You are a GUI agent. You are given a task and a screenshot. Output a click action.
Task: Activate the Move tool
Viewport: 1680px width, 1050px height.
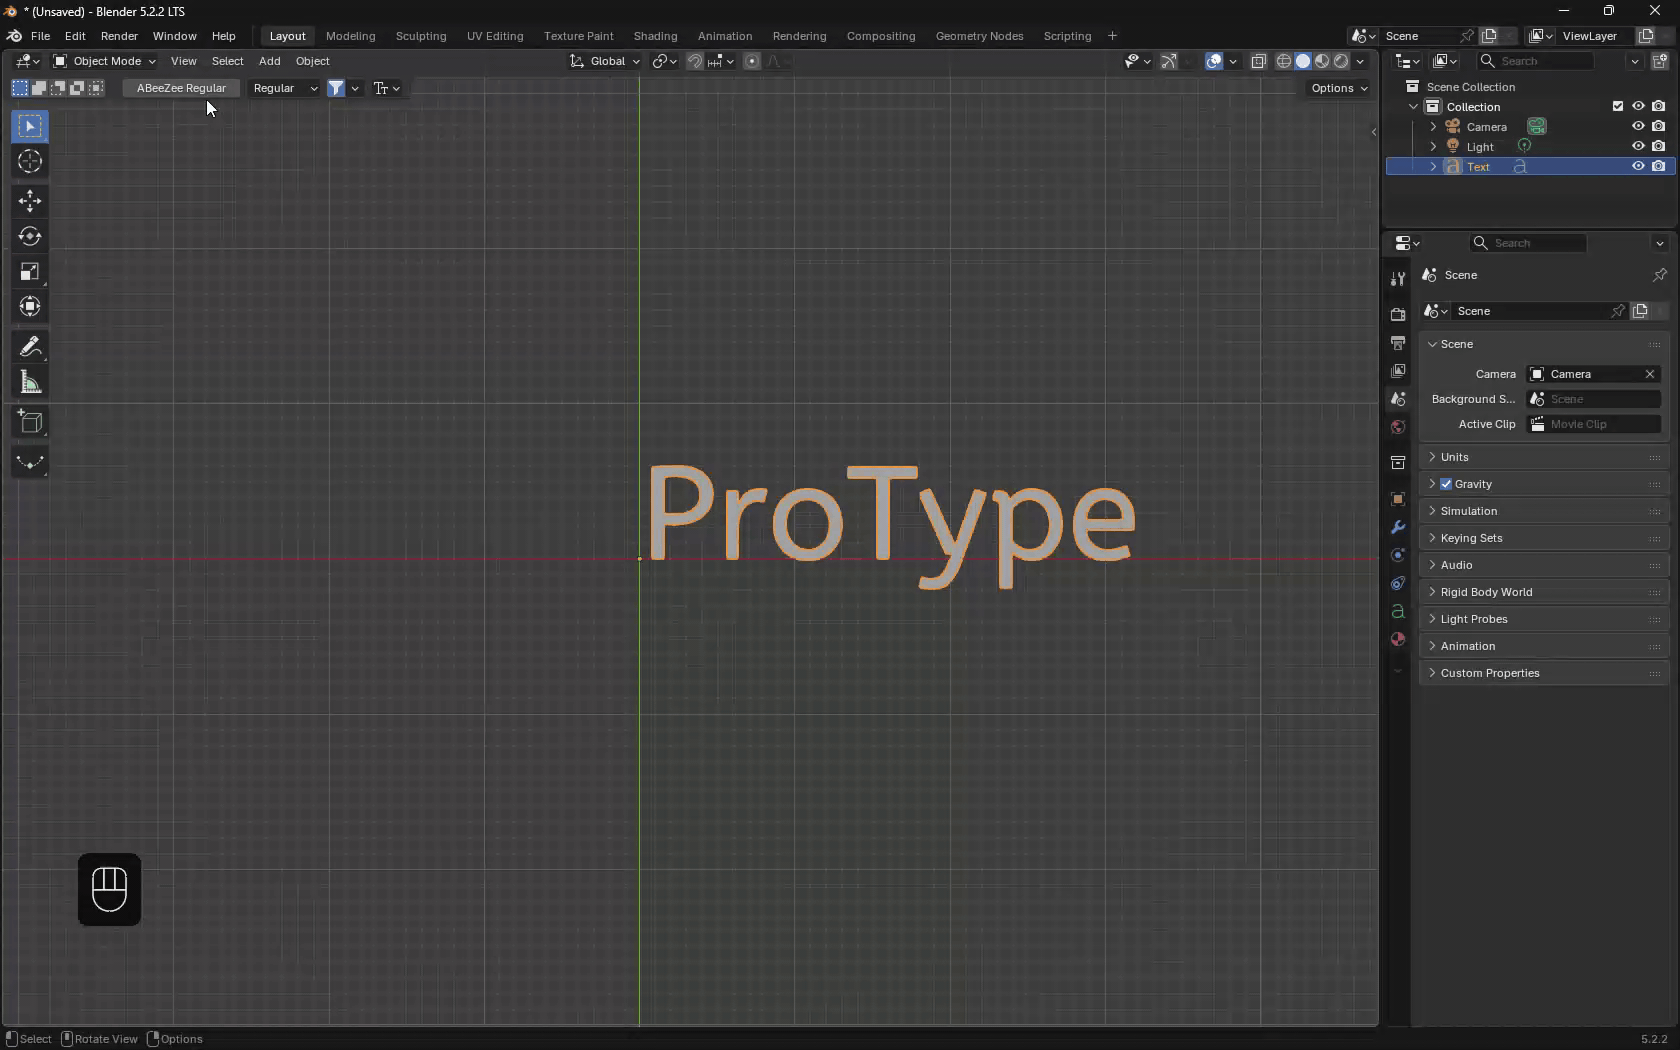pos(30,201)
